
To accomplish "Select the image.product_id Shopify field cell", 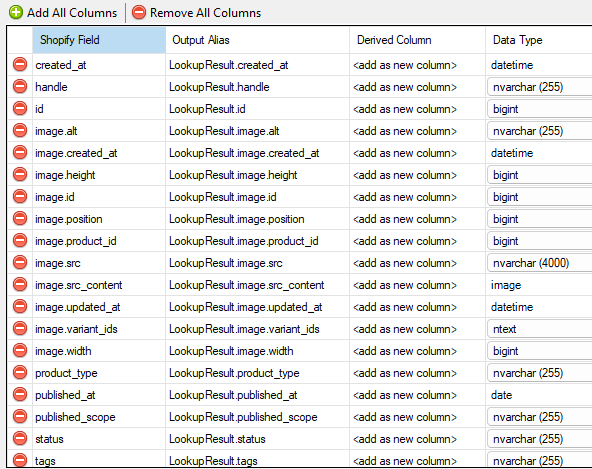I will click(99, 241).
